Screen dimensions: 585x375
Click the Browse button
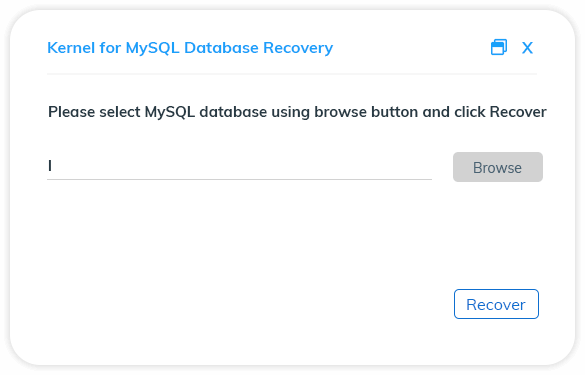(x=498, y=167)
